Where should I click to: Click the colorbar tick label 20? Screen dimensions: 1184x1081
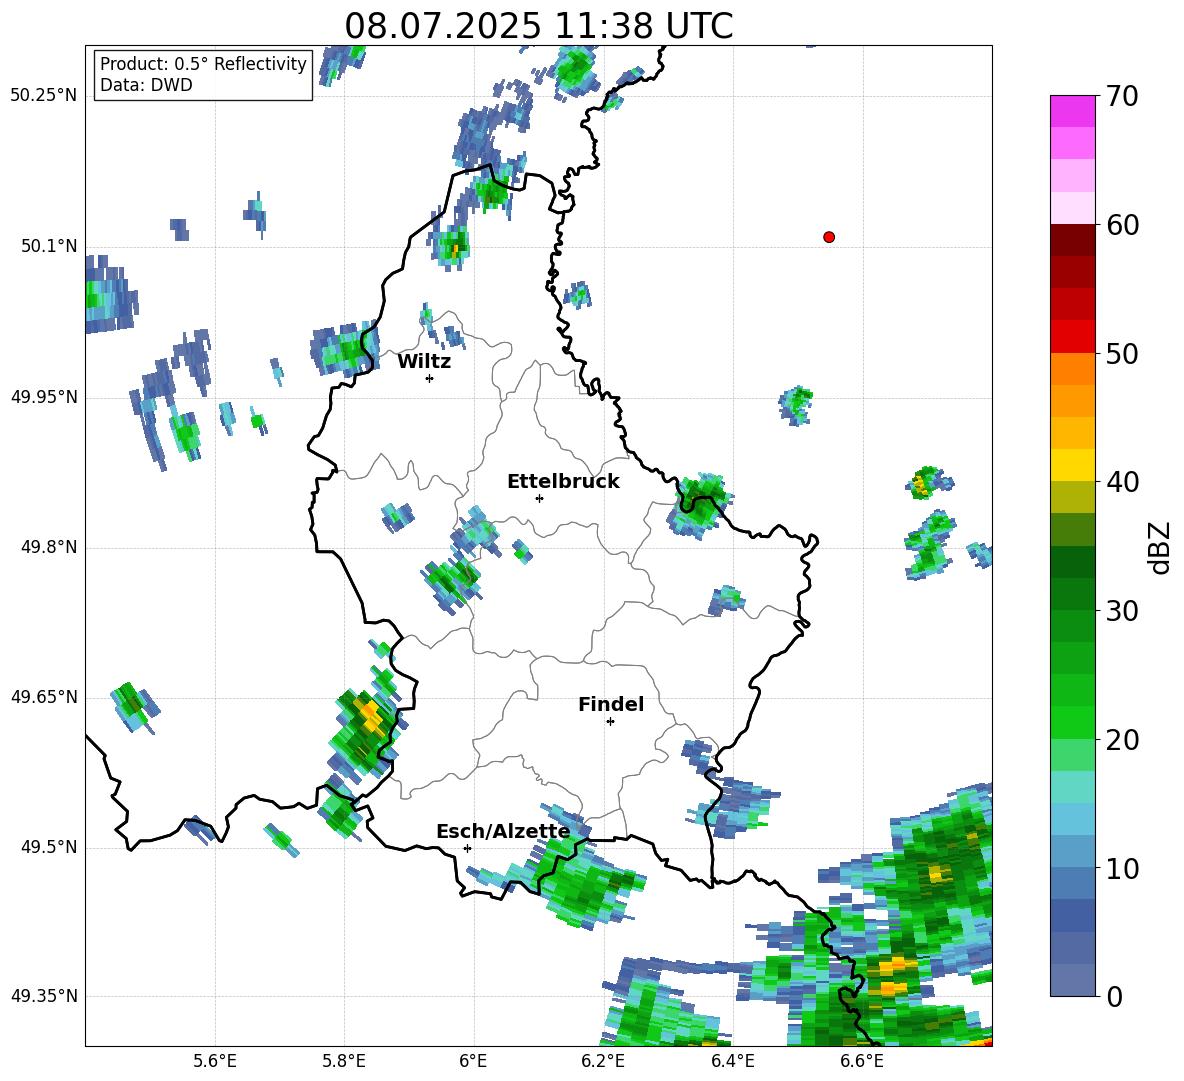(x=1122, y=740)
